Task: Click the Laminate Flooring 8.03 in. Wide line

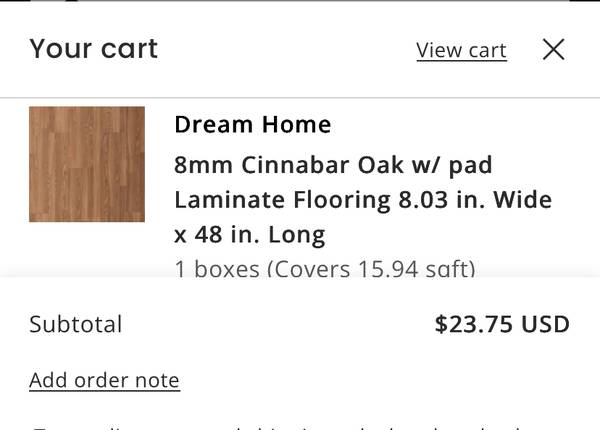Action: pos(362,200)
